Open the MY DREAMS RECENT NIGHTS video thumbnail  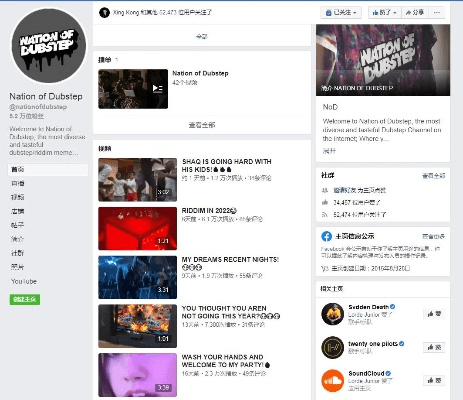(137, 277)
